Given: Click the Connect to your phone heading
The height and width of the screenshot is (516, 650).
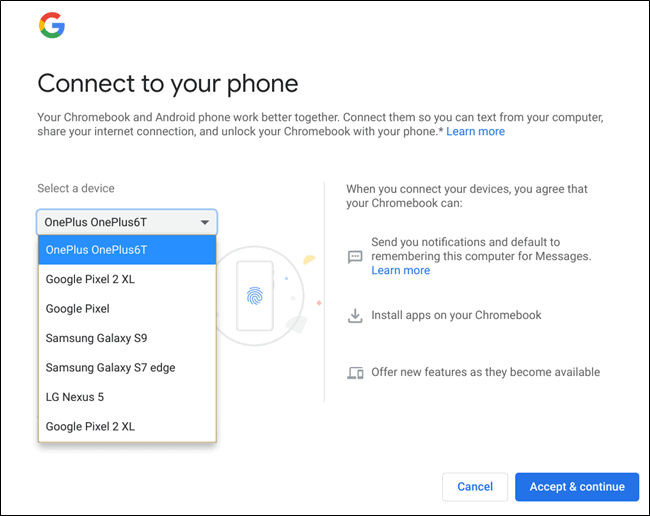Looking at the screenshot, I should point(168,83).
